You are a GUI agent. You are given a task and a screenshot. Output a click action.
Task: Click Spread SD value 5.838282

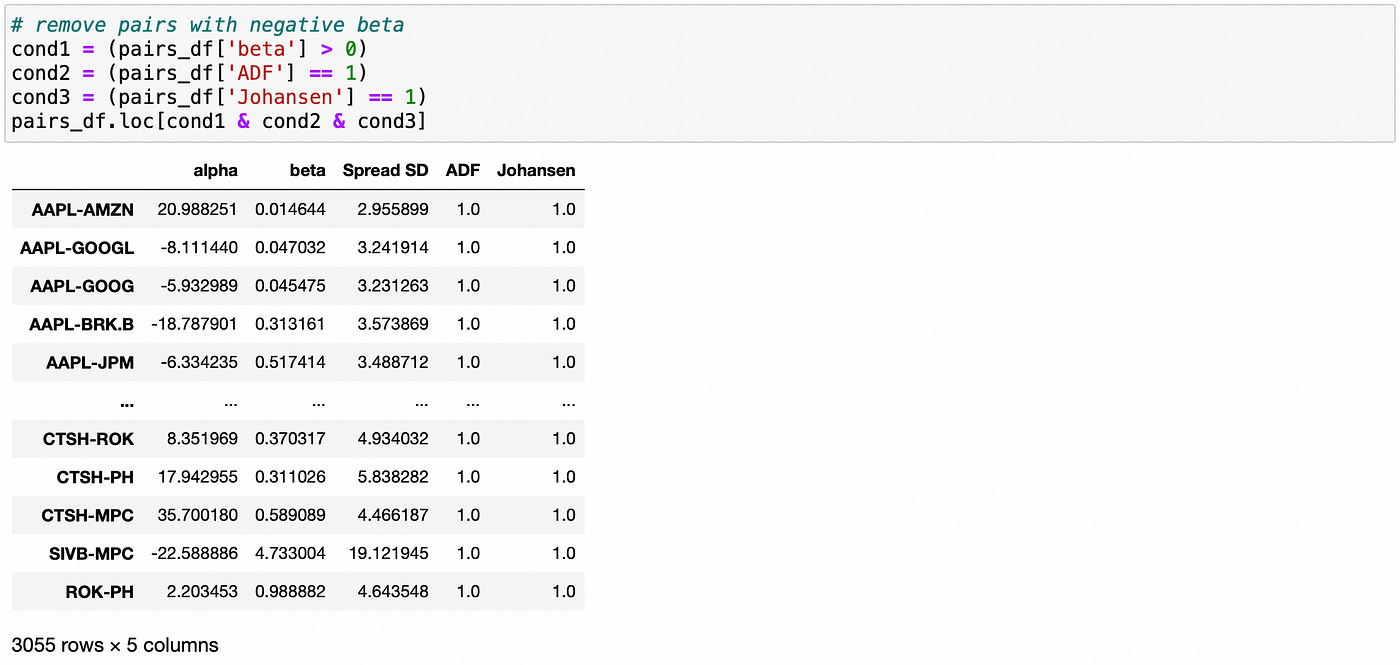pos(393,476)
